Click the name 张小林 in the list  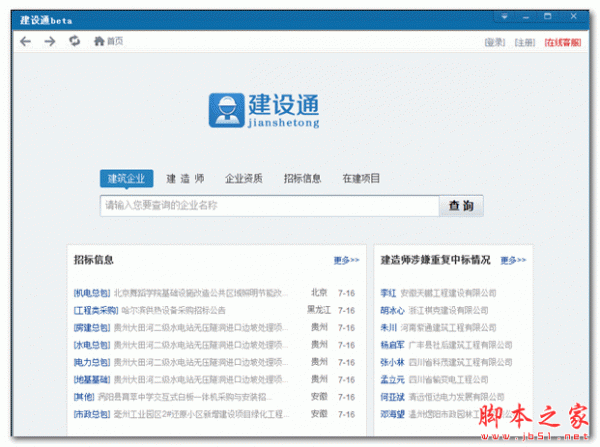coord(392,362)
